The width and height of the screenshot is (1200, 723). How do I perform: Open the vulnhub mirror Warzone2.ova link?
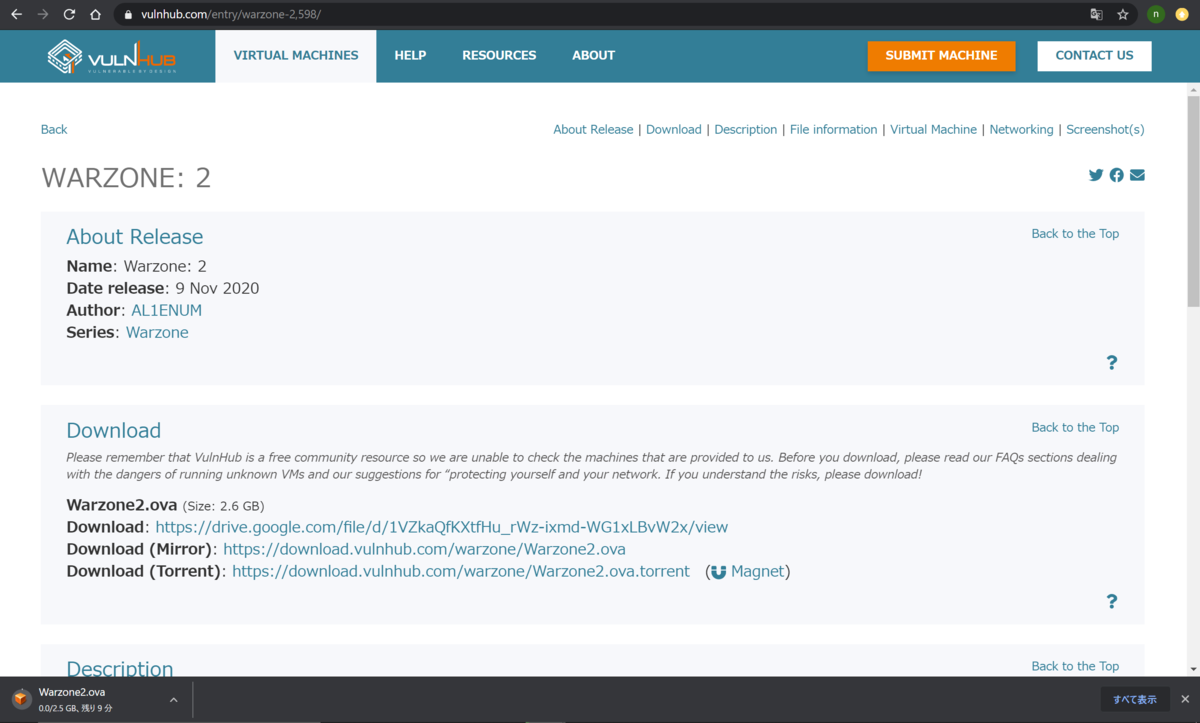424,549
